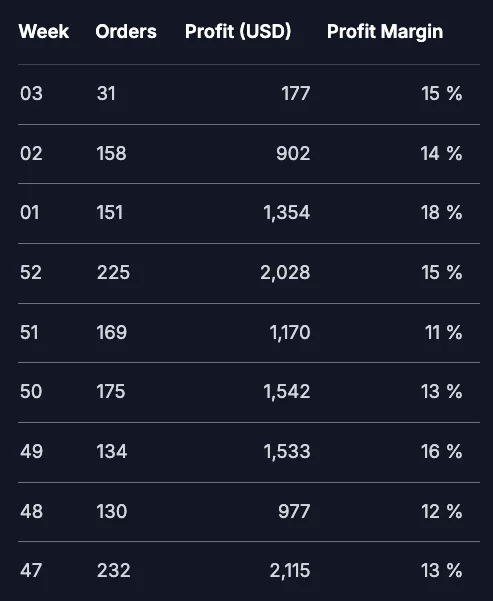Sort by the Orders column header
Image resolution: width=493 pixels, height=601 pixels.
click(126, 31)
